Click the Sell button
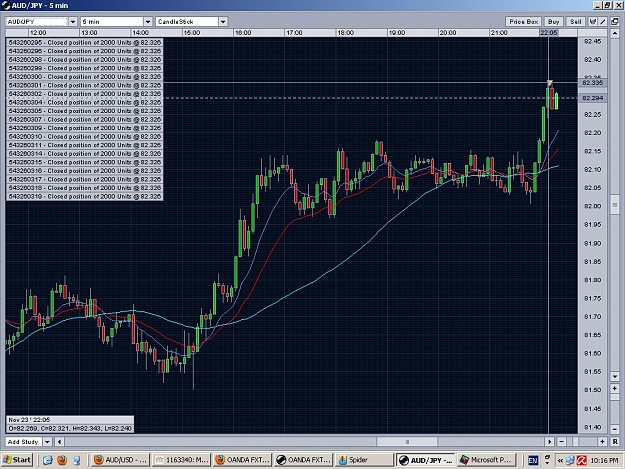The width and height of the screenshot is (625, 469). [x=576, y=22]
